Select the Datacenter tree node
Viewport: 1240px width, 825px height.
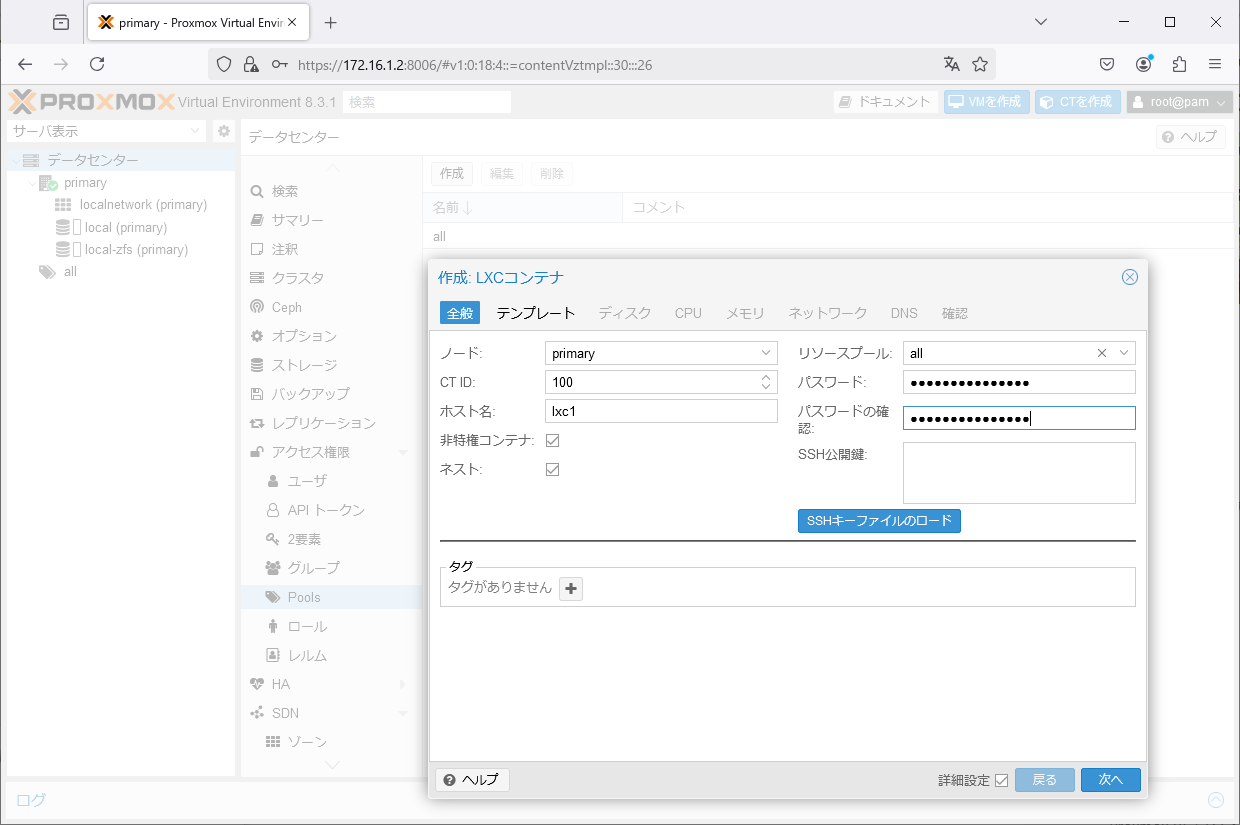pyautogui.click(x=92, y=160)
